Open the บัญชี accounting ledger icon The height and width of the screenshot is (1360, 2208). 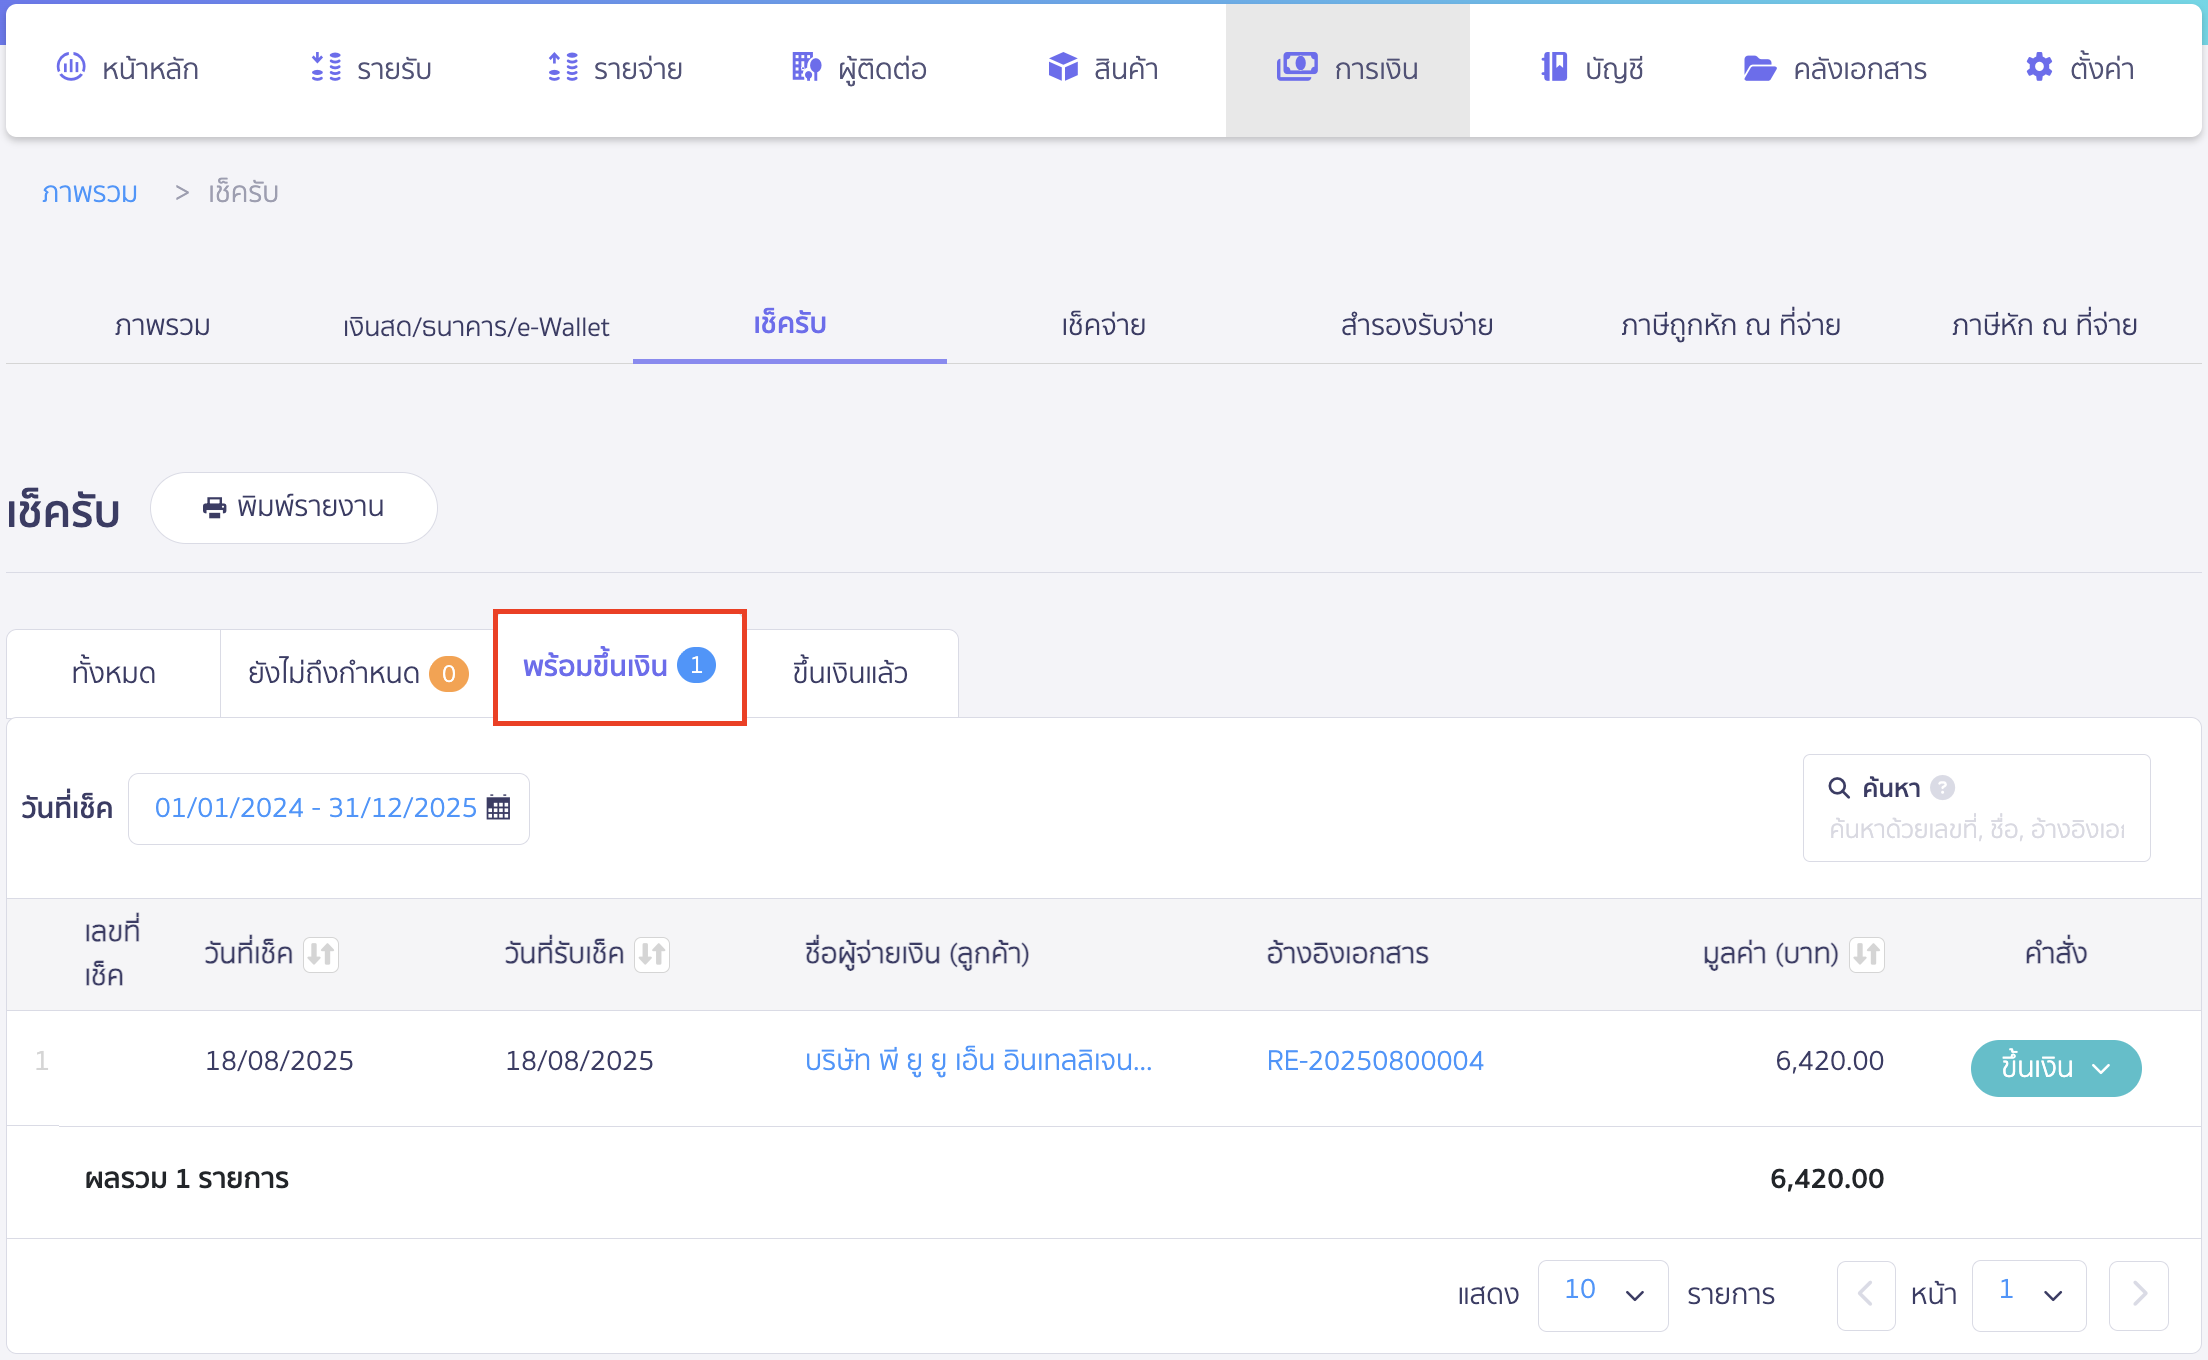tap(1553, 68)
